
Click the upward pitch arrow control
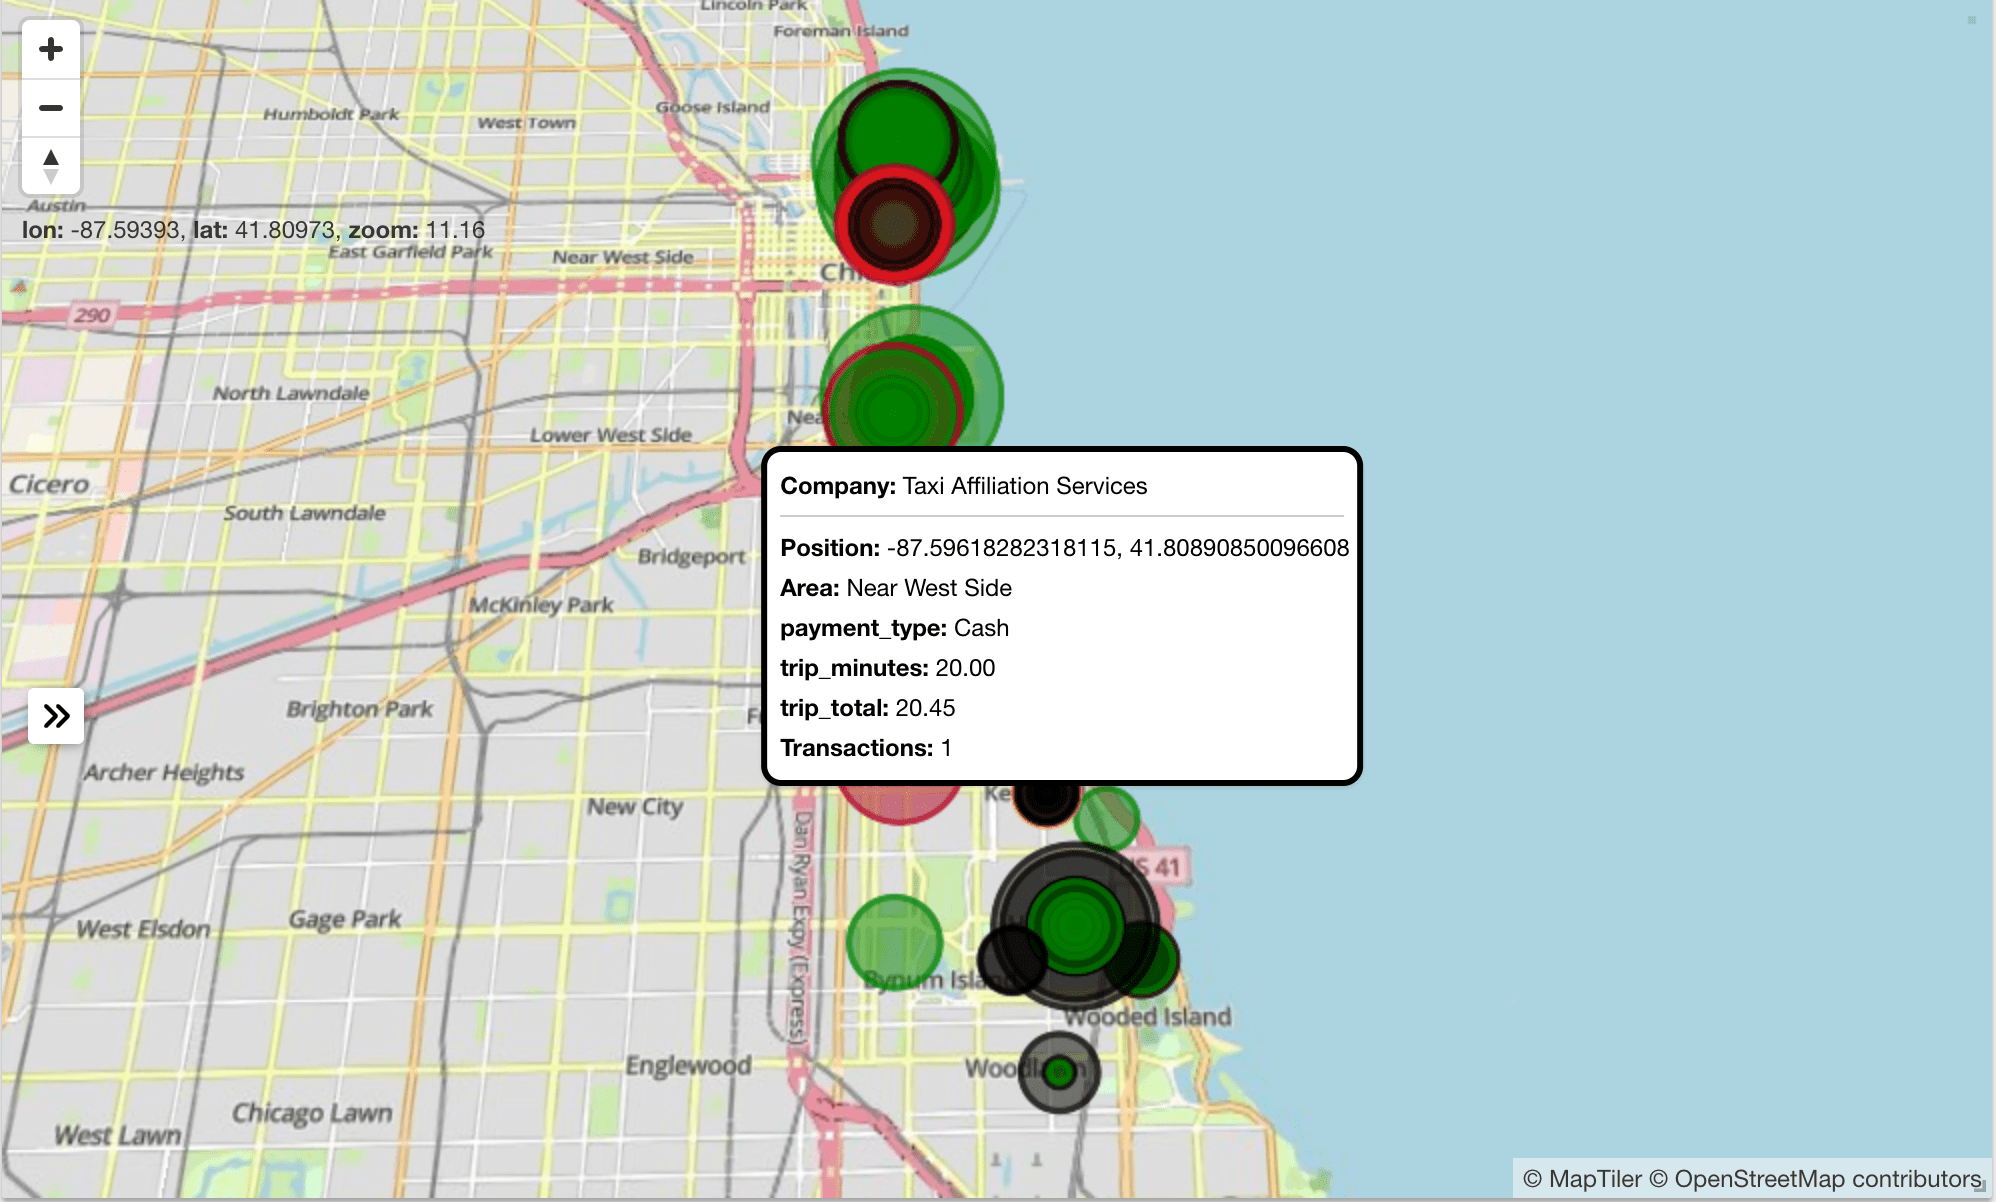(x=51, y=157)
